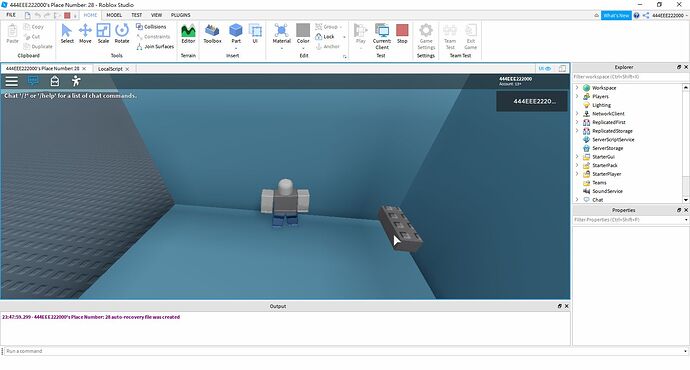This screenshot has height=370, width=690.
Task: Click the gray Color swatch
Action: point(303,30)
